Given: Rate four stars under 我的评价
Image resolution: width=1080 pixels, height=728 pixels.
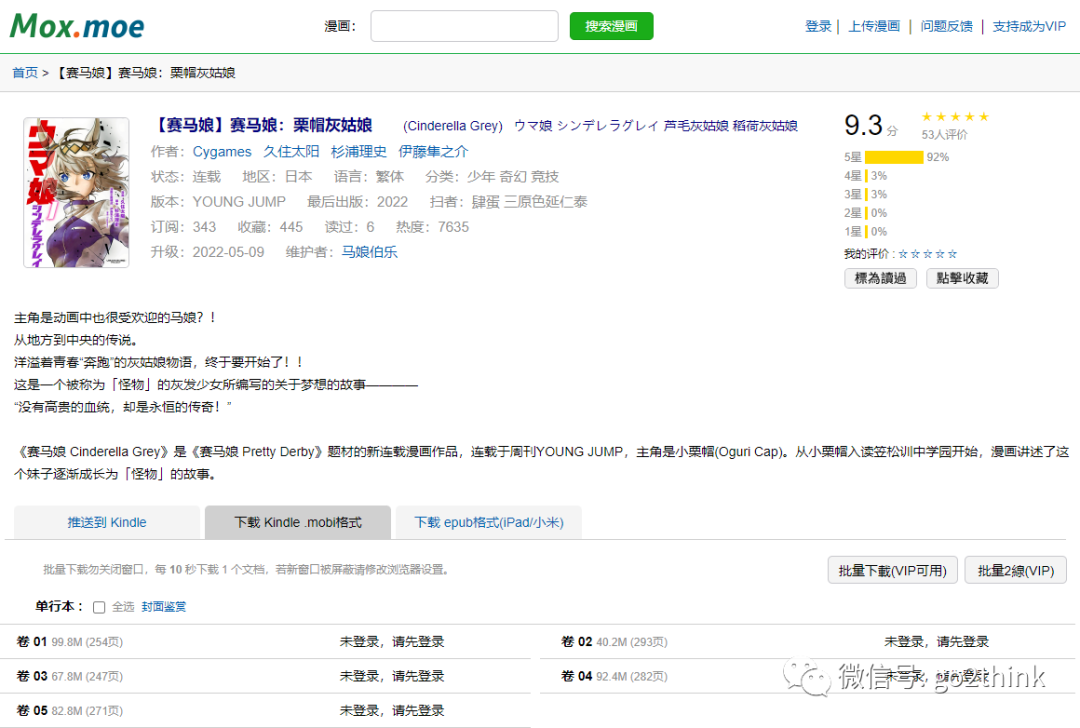Looking at the screenshot, I should 940,254.
